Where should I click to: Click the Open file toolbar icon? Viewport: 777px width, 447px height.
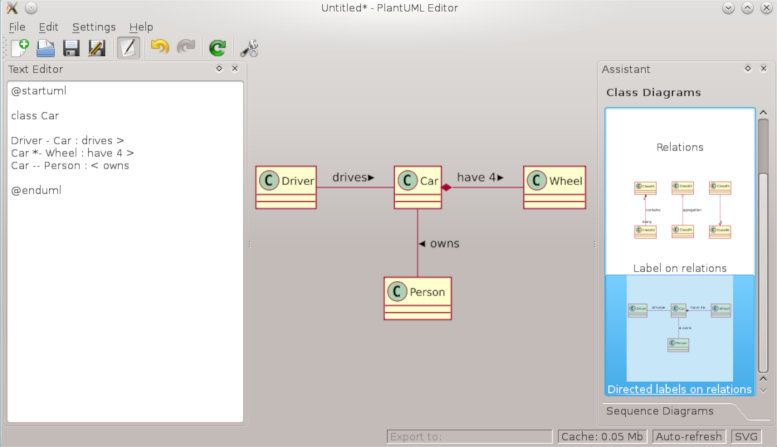tap(45, 47)
